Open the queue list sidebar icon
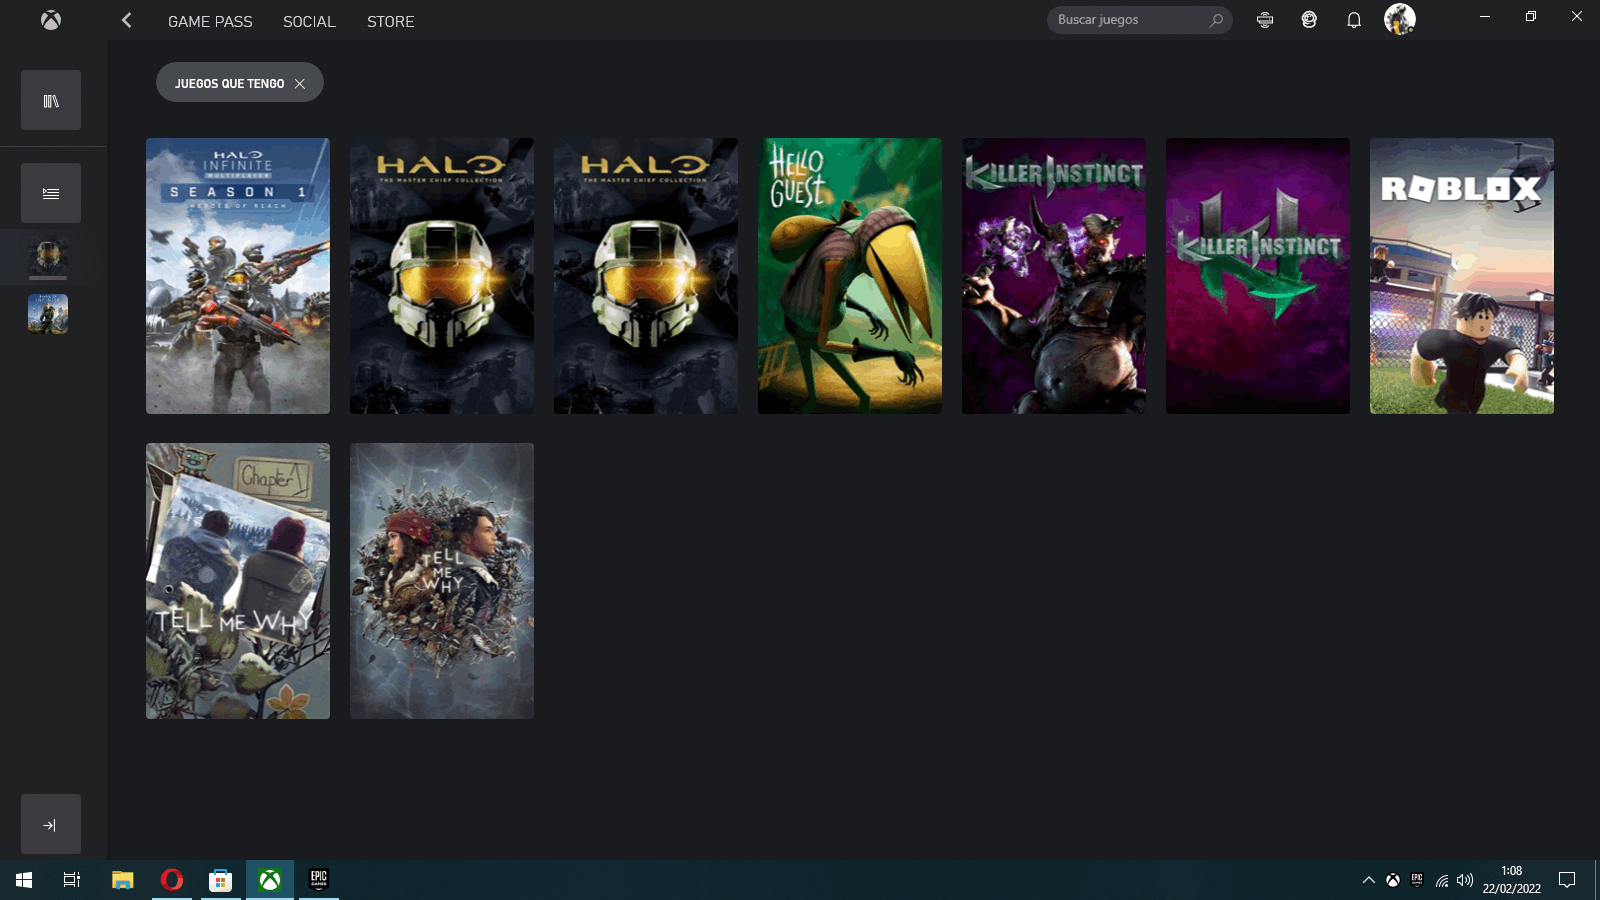 pos(51,193)
